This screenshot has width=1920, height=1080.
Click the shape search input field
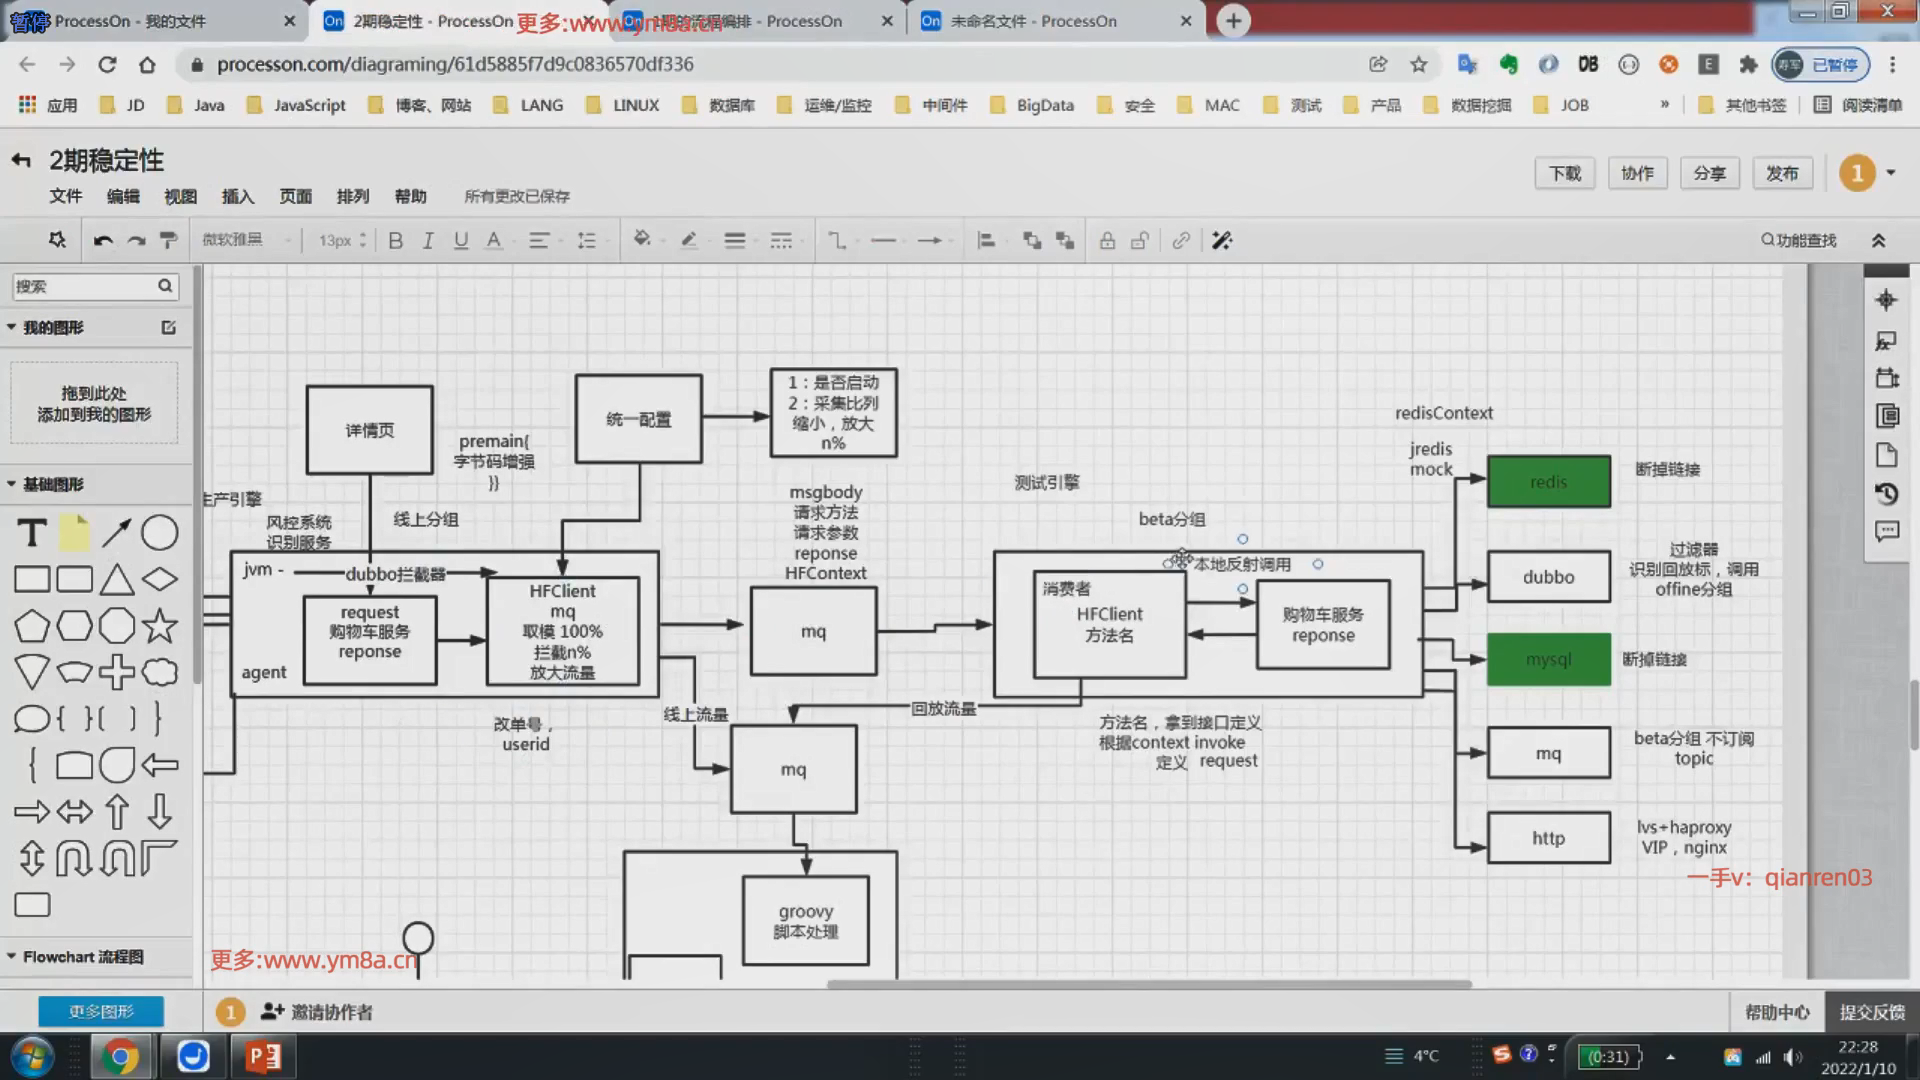click(85, 286)
